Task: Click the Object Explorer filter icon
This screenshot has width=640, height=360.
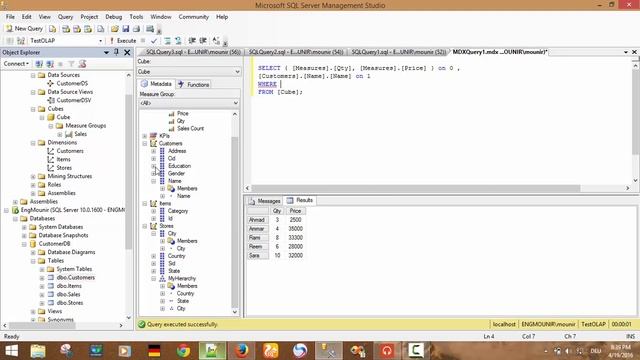Action: pos(71,64)
